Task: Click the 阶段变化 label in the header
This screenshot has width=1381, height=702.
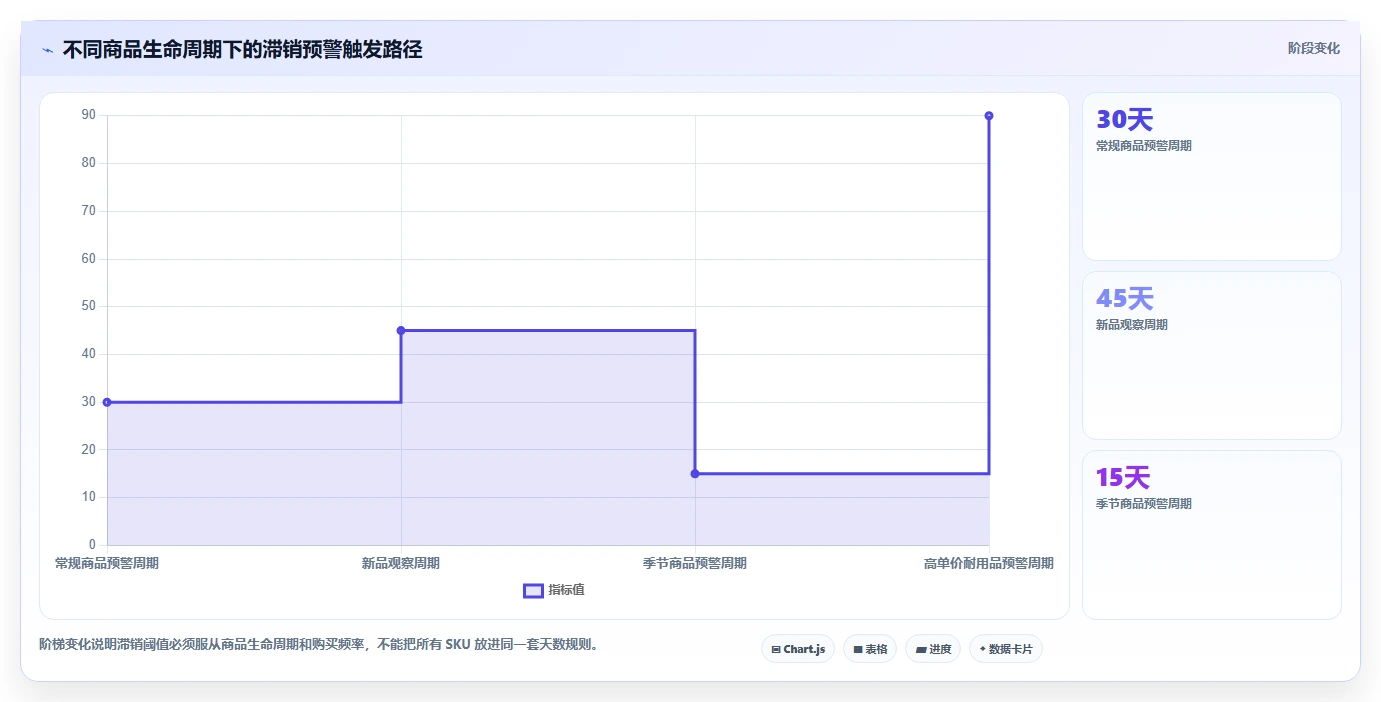Action: (1313, 48)
